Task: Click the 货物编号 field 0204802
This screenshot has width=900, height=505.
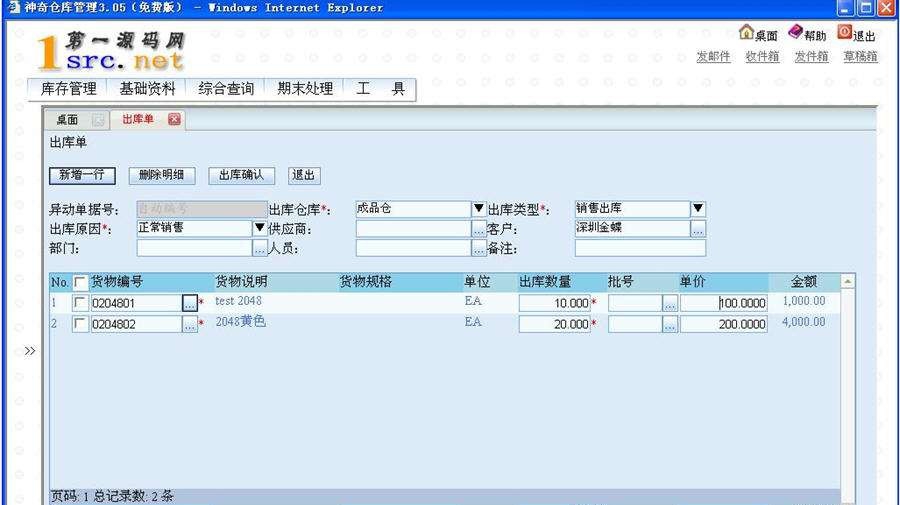Action: [137, 324]
